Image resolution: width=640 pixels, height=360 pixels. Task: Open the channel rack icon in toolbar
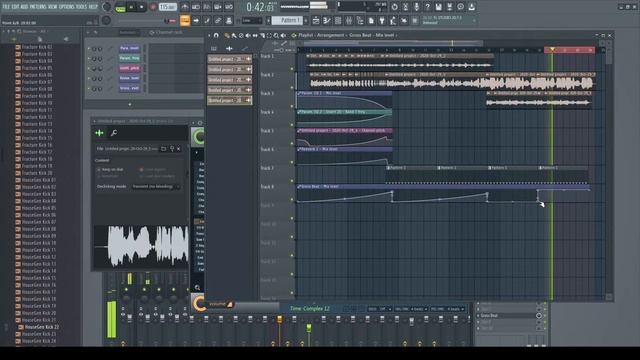[x=338, y=20]
